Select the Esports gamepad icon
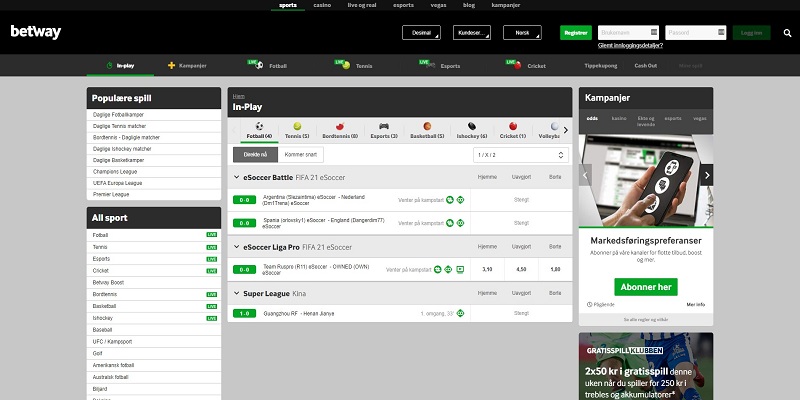This screenshot has height=400, width=800. [x=382, y=127]
